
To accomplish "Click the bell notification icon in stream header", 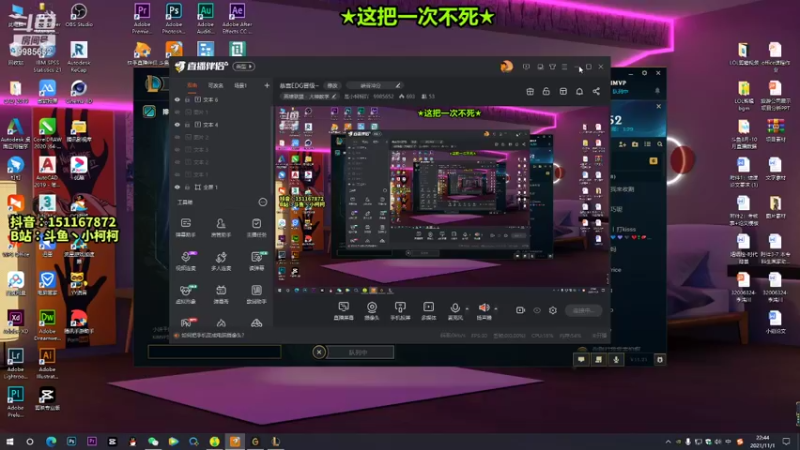I will [x=579, y=91].
